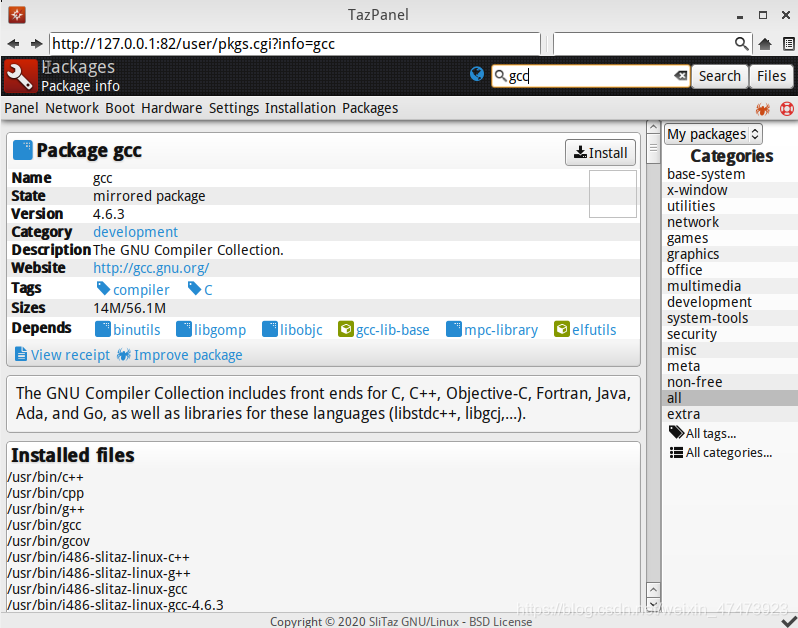Click the orange bug report icon

[x=762, y=109]
